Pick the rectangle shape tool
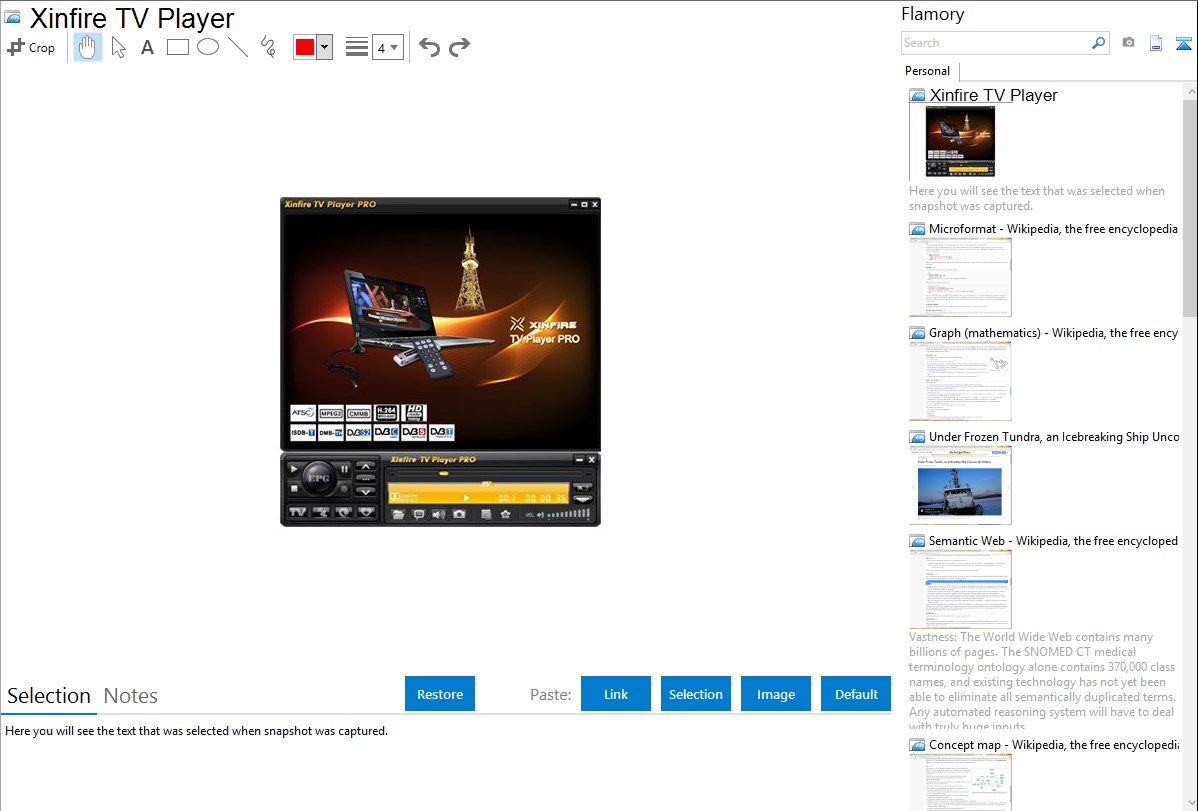The width and height of the screenshot is (1198, 811). 178,47
